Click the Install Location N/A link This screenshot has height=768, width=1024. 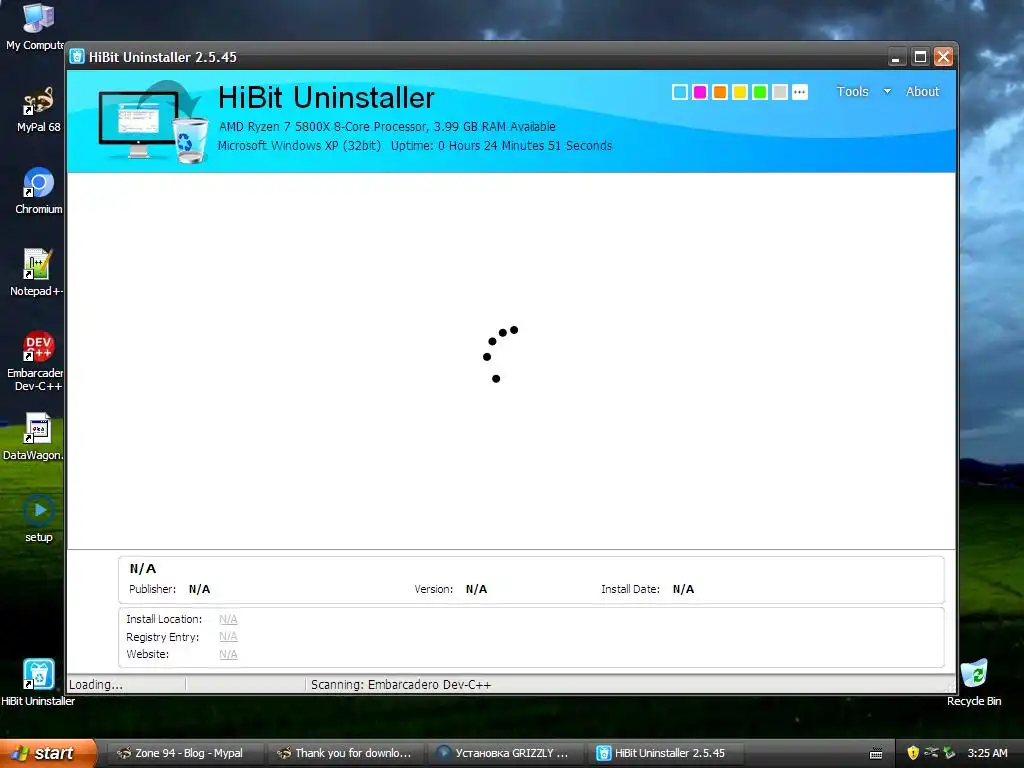point(228,619)
